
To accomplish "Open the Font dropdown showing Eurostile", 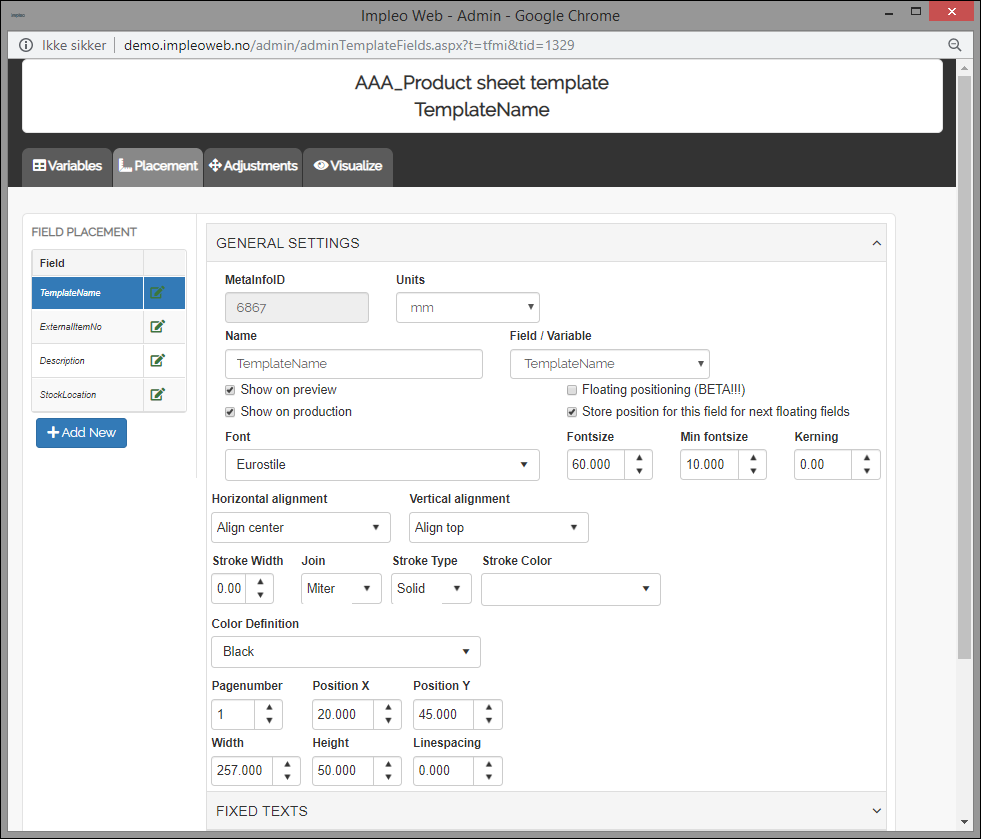I will [382, 465].
